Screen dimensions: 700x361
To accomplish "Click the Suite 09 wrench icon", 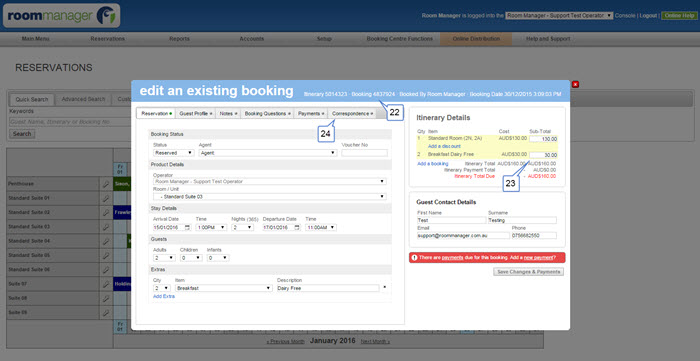I will [106, 313].
